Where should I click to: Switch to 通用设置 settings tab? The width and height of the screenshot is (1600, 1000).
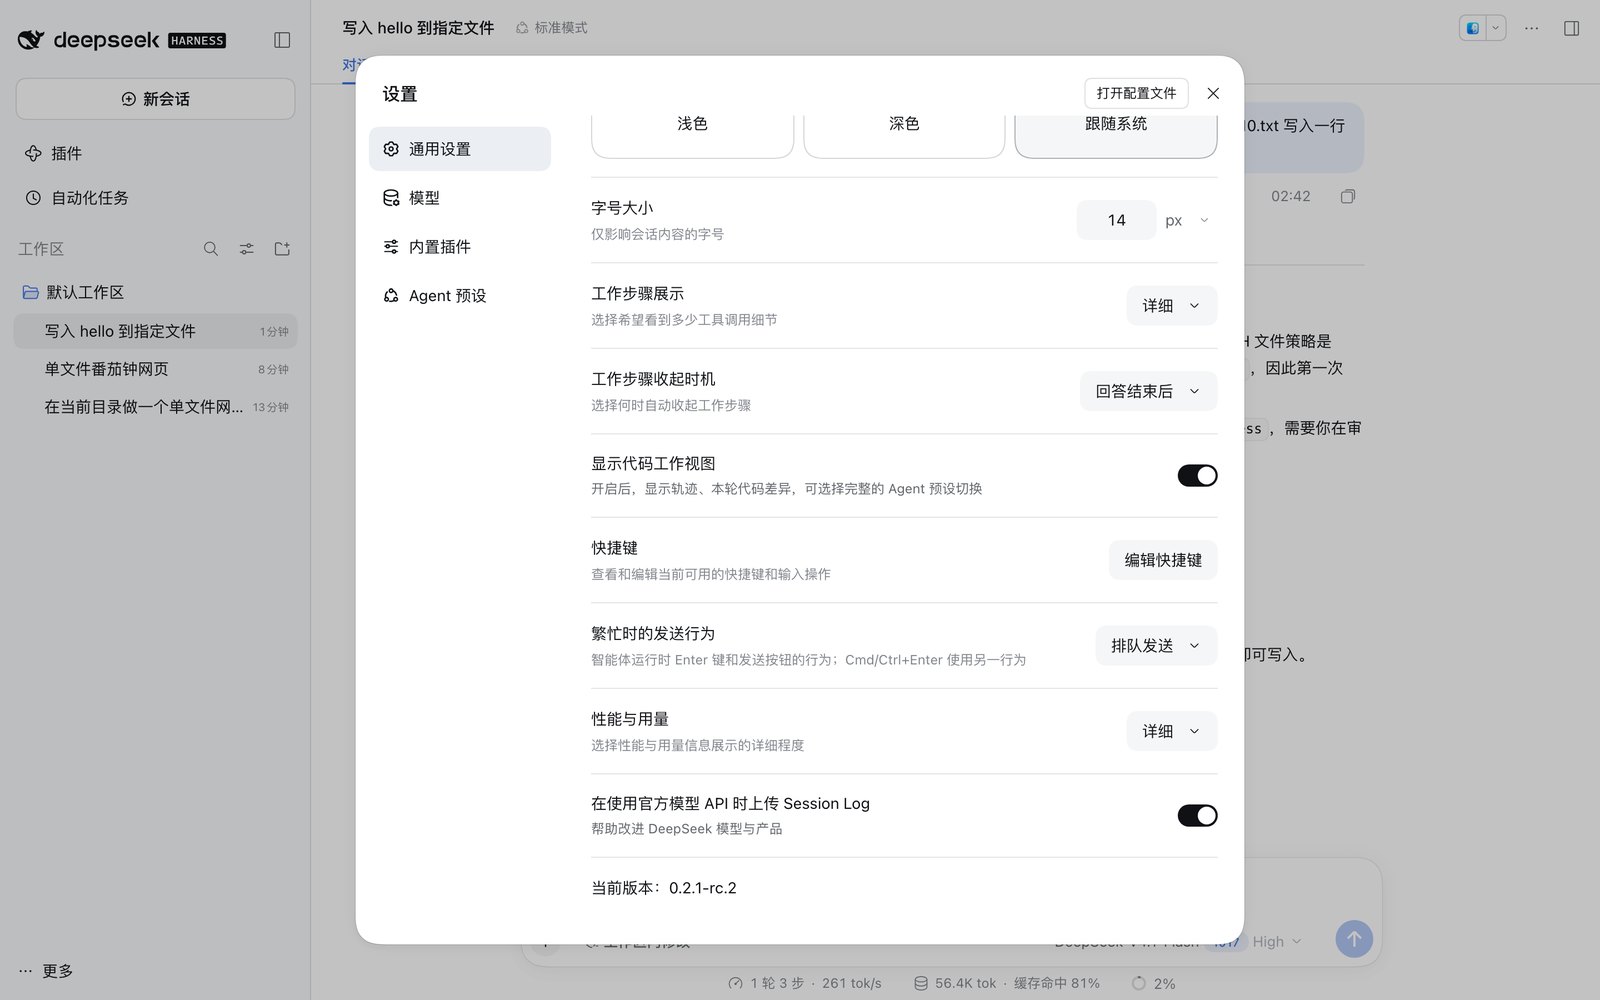(x=460, y=149)
